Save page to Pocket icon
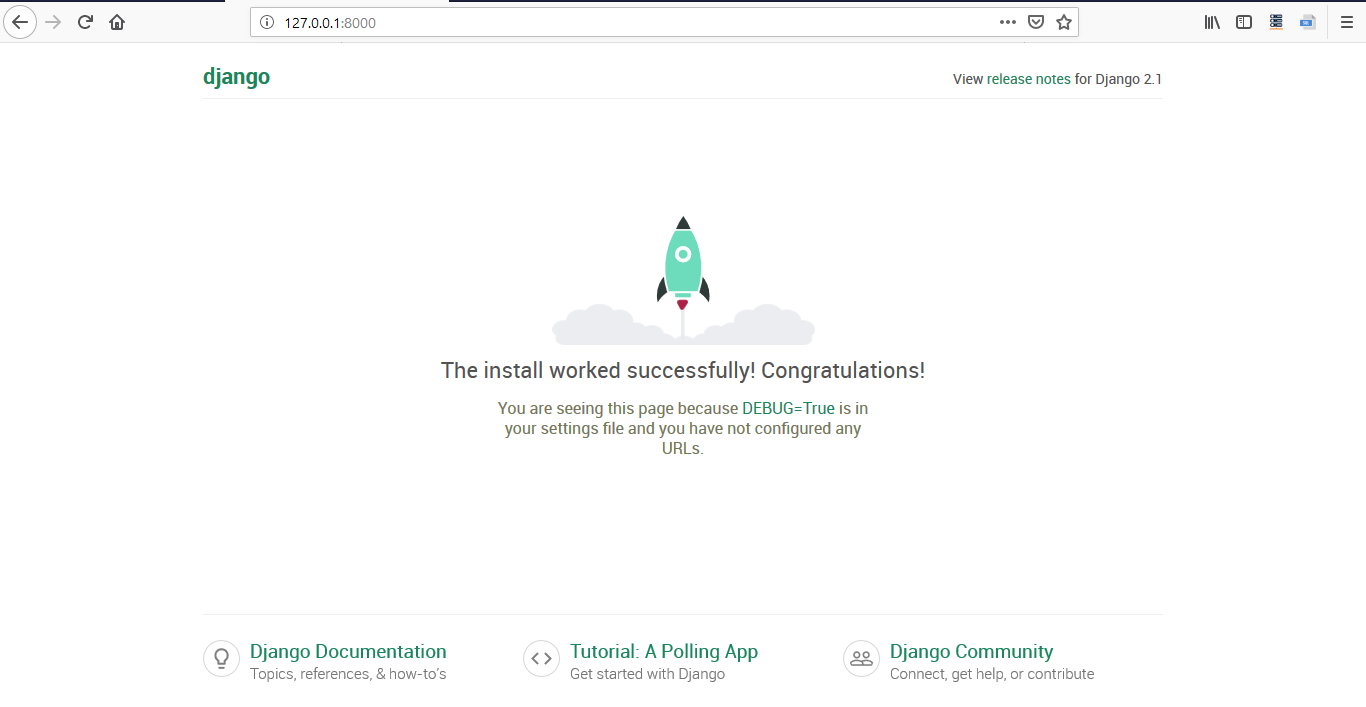The width and height of the screenshot is (1366, 707). click(1037, 22)
